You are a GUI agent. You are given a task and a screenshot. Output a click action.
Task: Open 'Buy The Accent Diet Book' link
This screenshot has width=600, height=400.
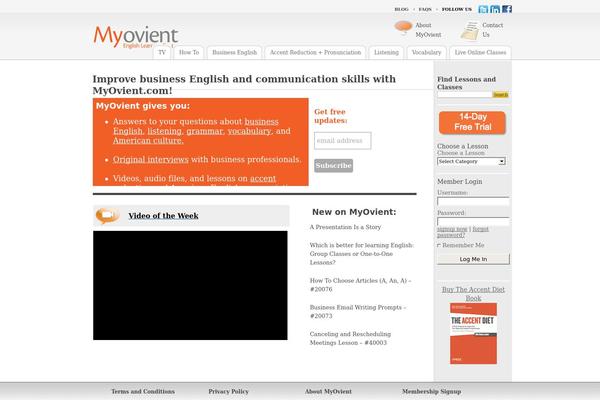click(x=473, y=294)
